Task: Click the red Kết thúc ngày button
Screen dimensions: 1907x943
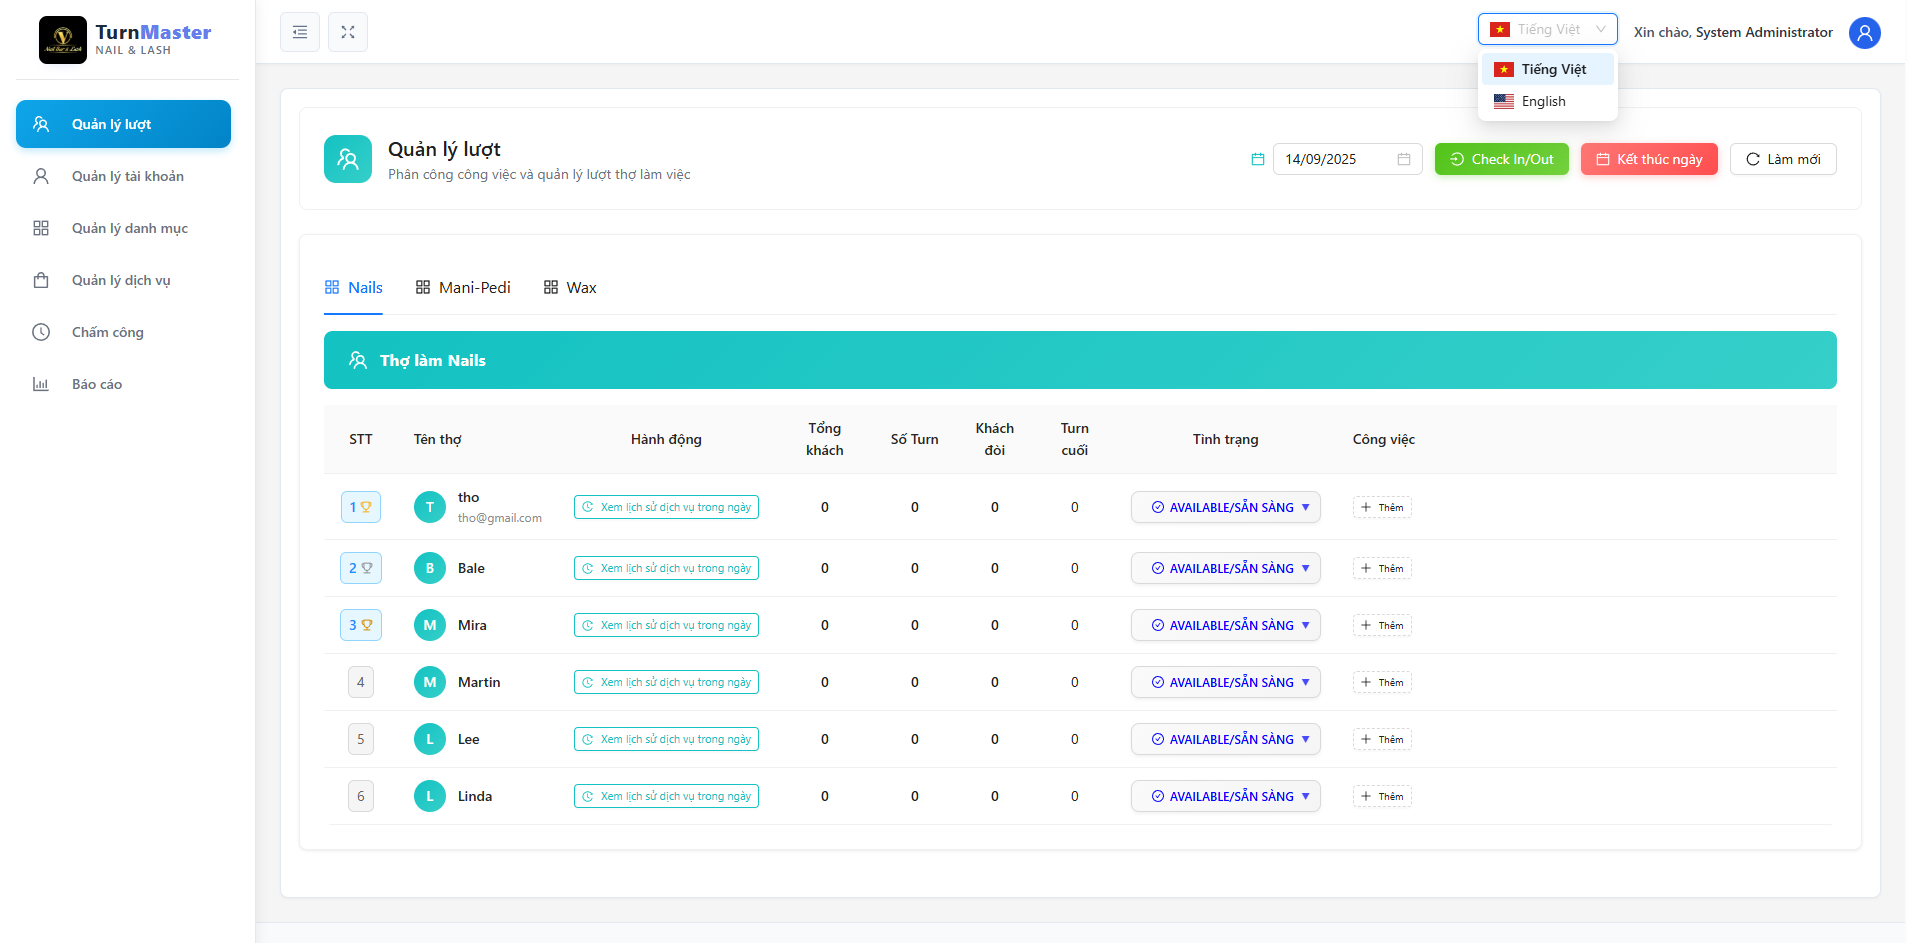Action: [x=1648, y=159]
